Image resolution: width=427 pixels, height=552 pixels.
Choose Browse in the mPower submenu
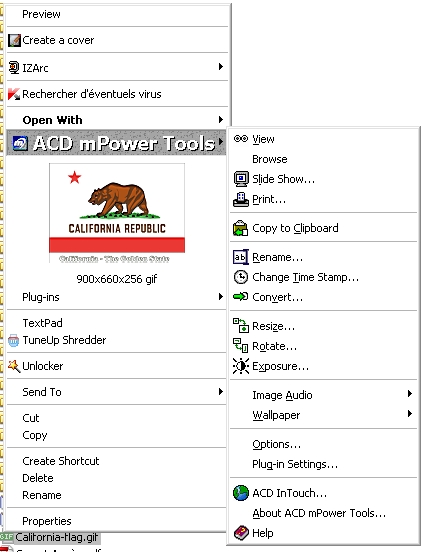323,159
